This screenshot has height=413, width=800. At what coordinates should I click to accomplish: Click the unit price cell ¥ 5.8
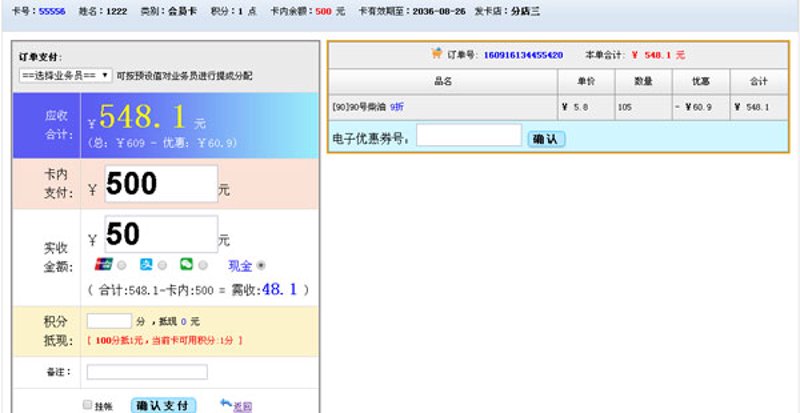586,107
